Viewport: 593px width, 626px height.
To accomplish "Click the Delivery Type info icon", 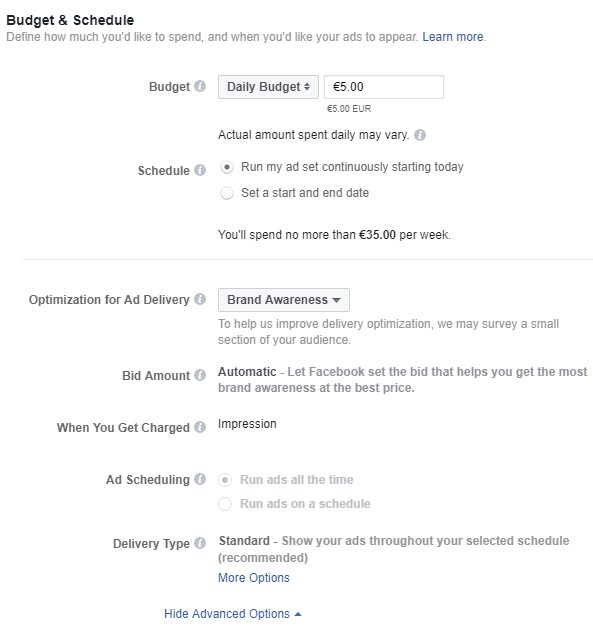I will tap(200, 543).
